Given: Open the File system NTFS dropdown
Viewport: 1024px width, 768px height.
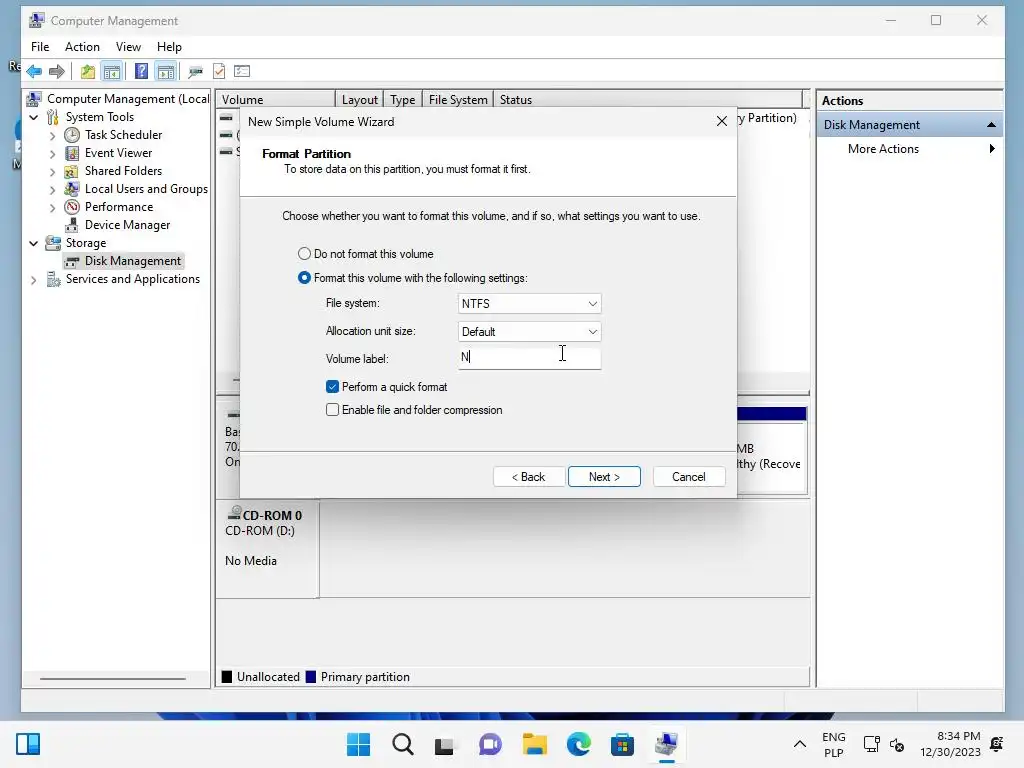Looking at the screenshot, I should (530, 303).
